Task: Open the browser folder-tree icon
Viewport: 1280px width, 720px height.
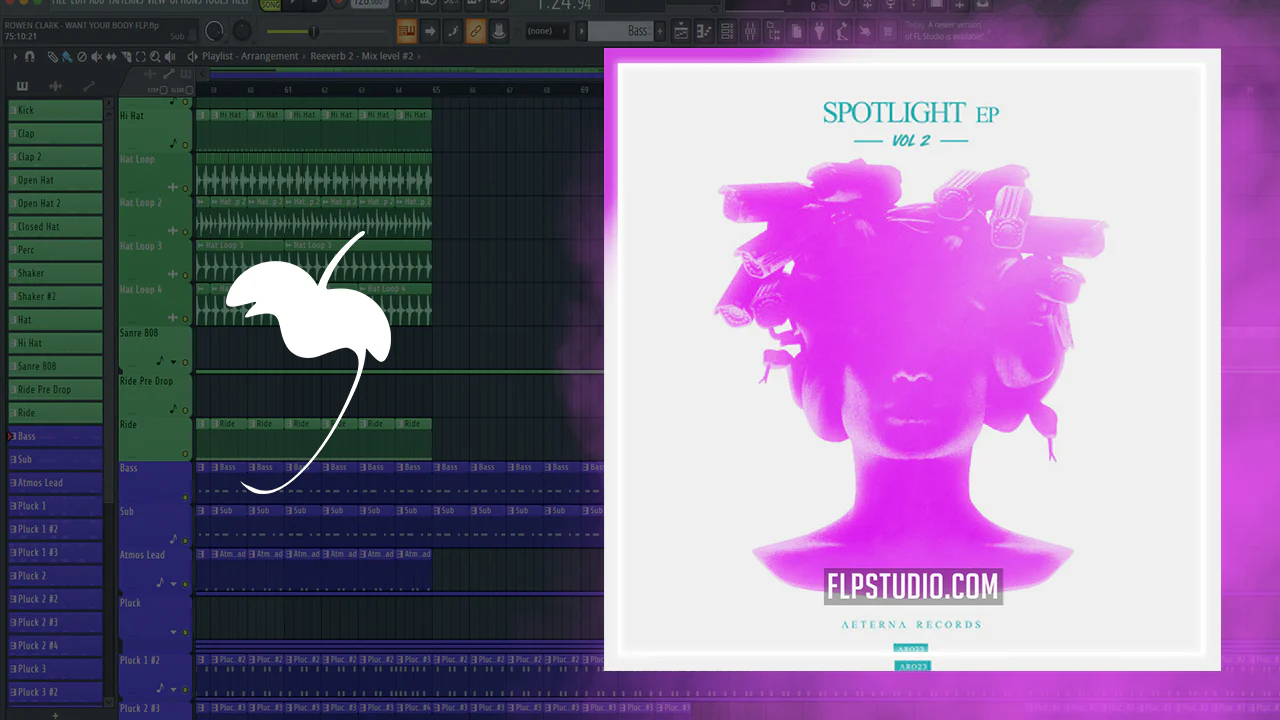Action: tap(774, 31)
